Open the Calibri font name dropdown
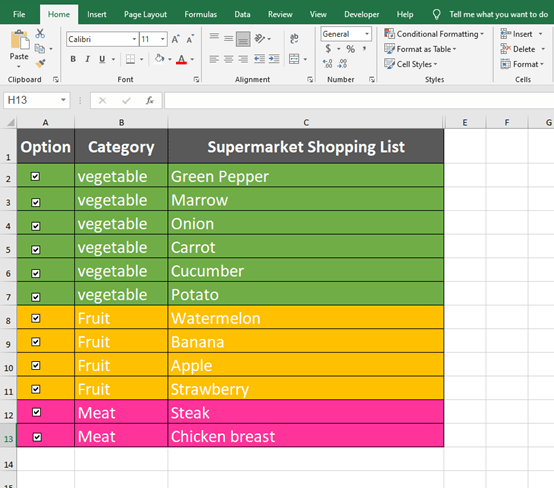 [x=134, y=39]
